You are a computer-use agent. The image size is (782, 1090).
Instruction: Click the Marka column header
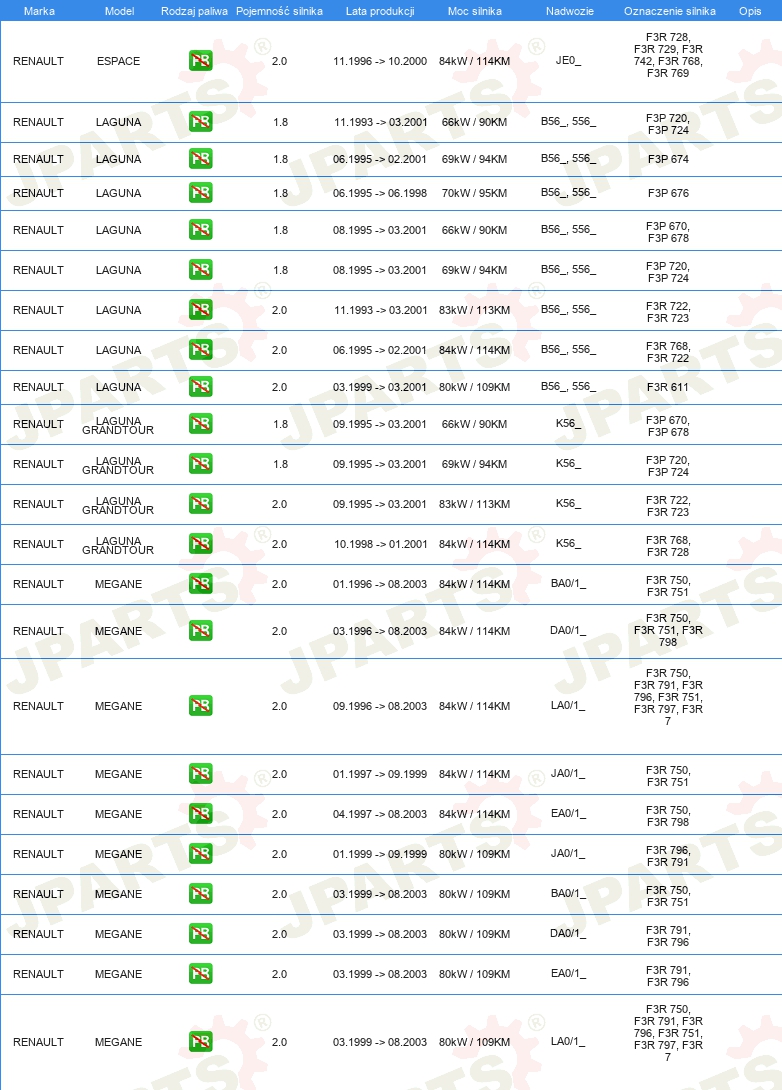click(39, 11)
